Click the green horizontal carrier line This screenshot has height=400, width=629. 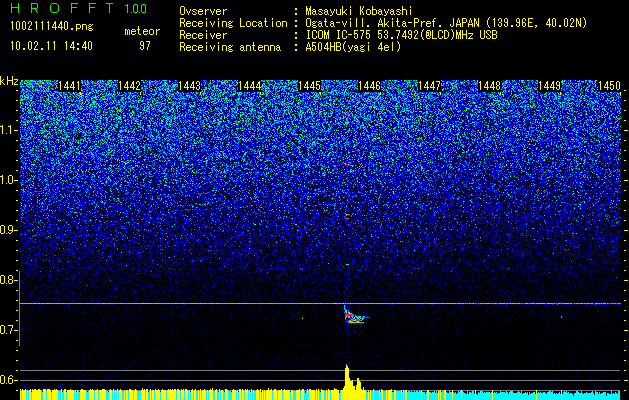coord(321,304)
